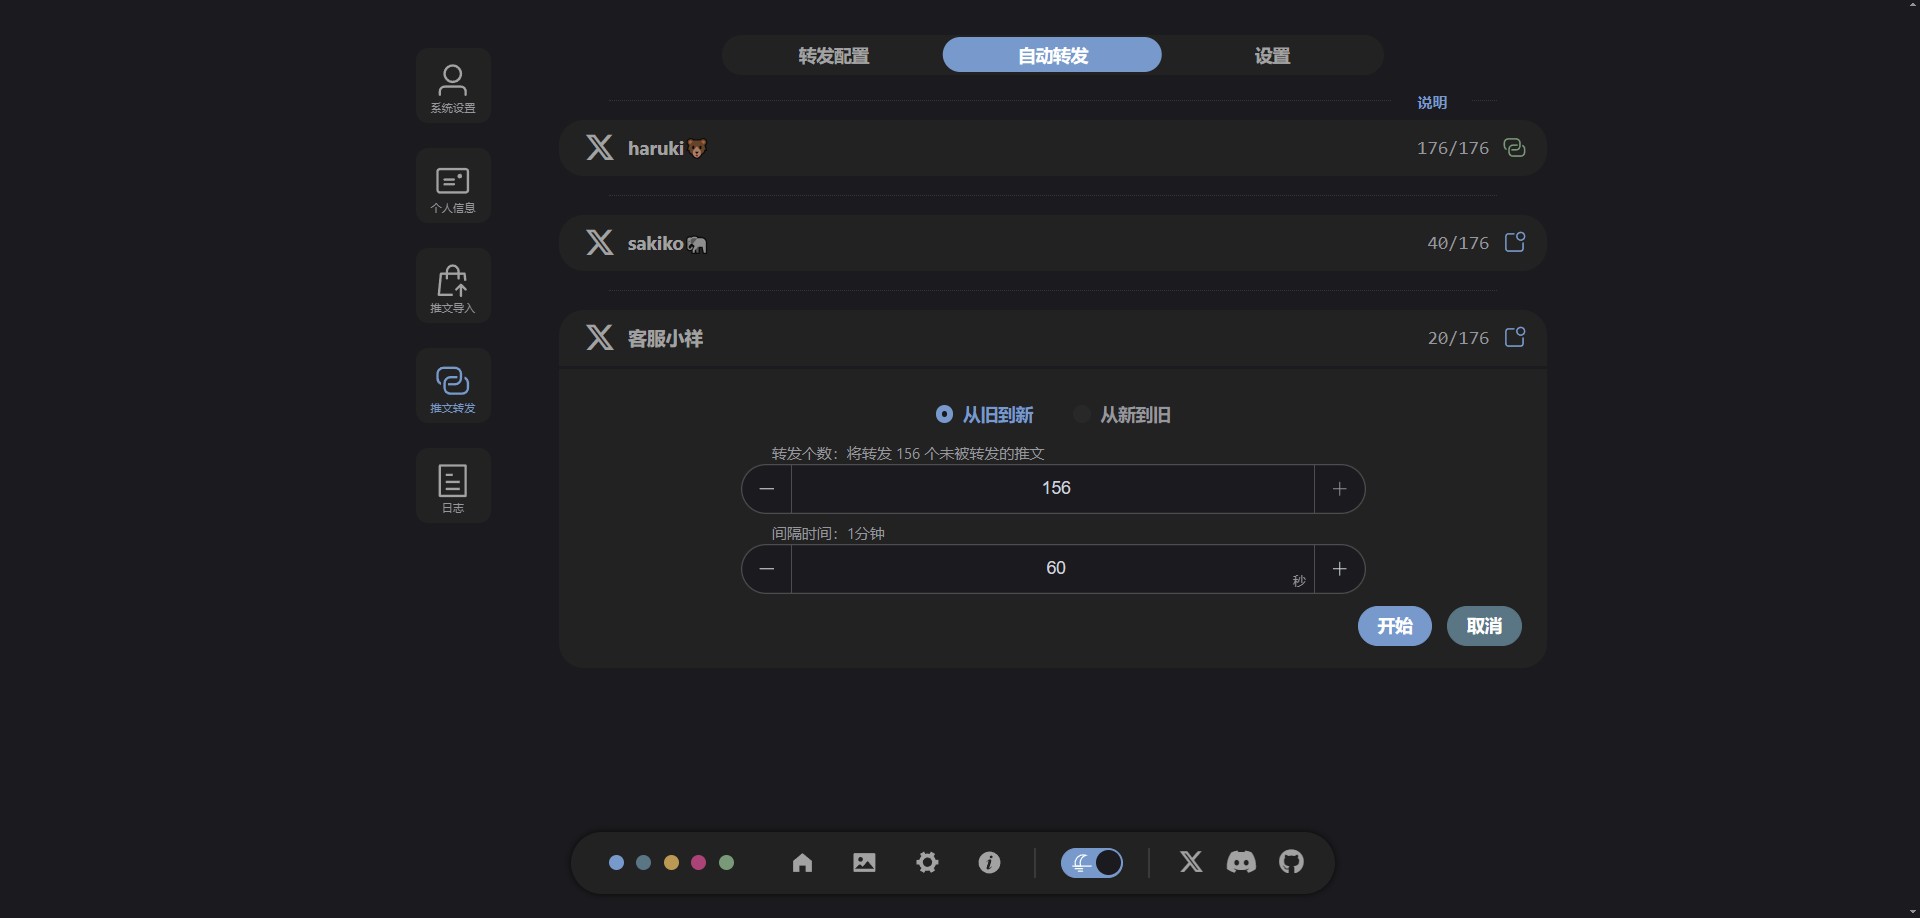Open the image icon in bottom dock

pyautogui.click(x=864, y=863)
